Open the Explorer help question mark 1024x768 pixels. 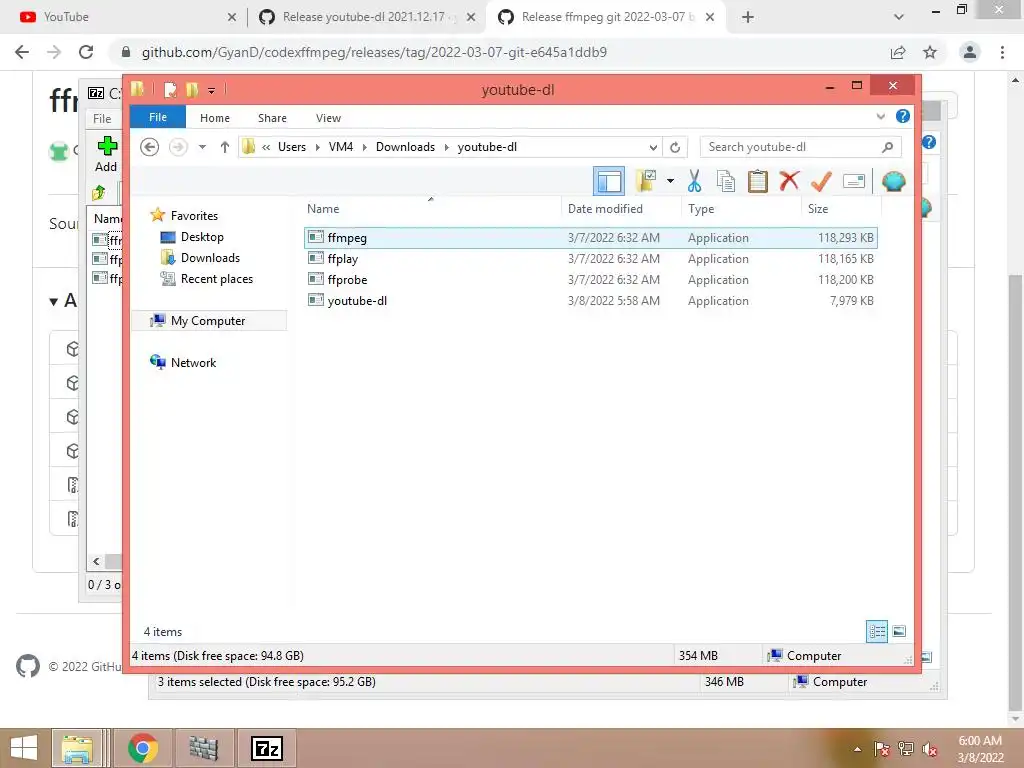(903, 116)
